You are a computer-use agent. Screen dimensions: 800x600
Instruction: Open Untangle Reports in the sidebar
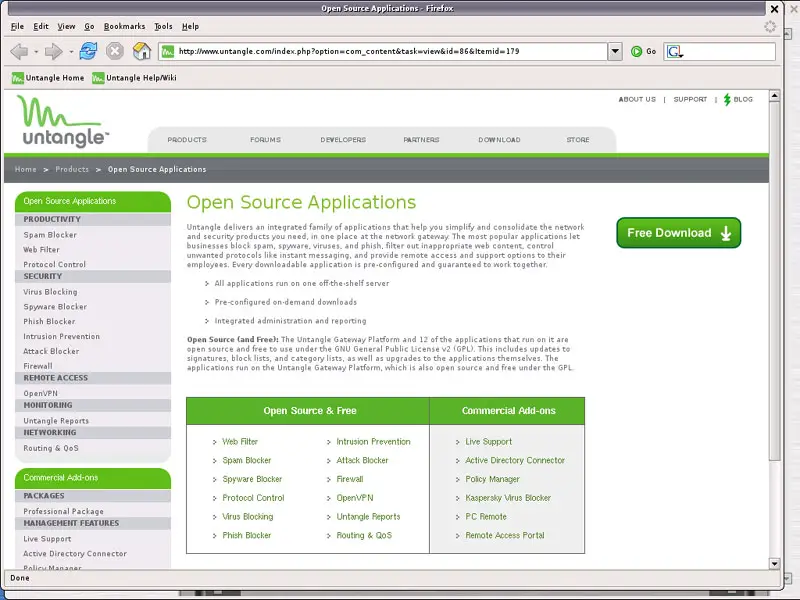pos(56,421)
